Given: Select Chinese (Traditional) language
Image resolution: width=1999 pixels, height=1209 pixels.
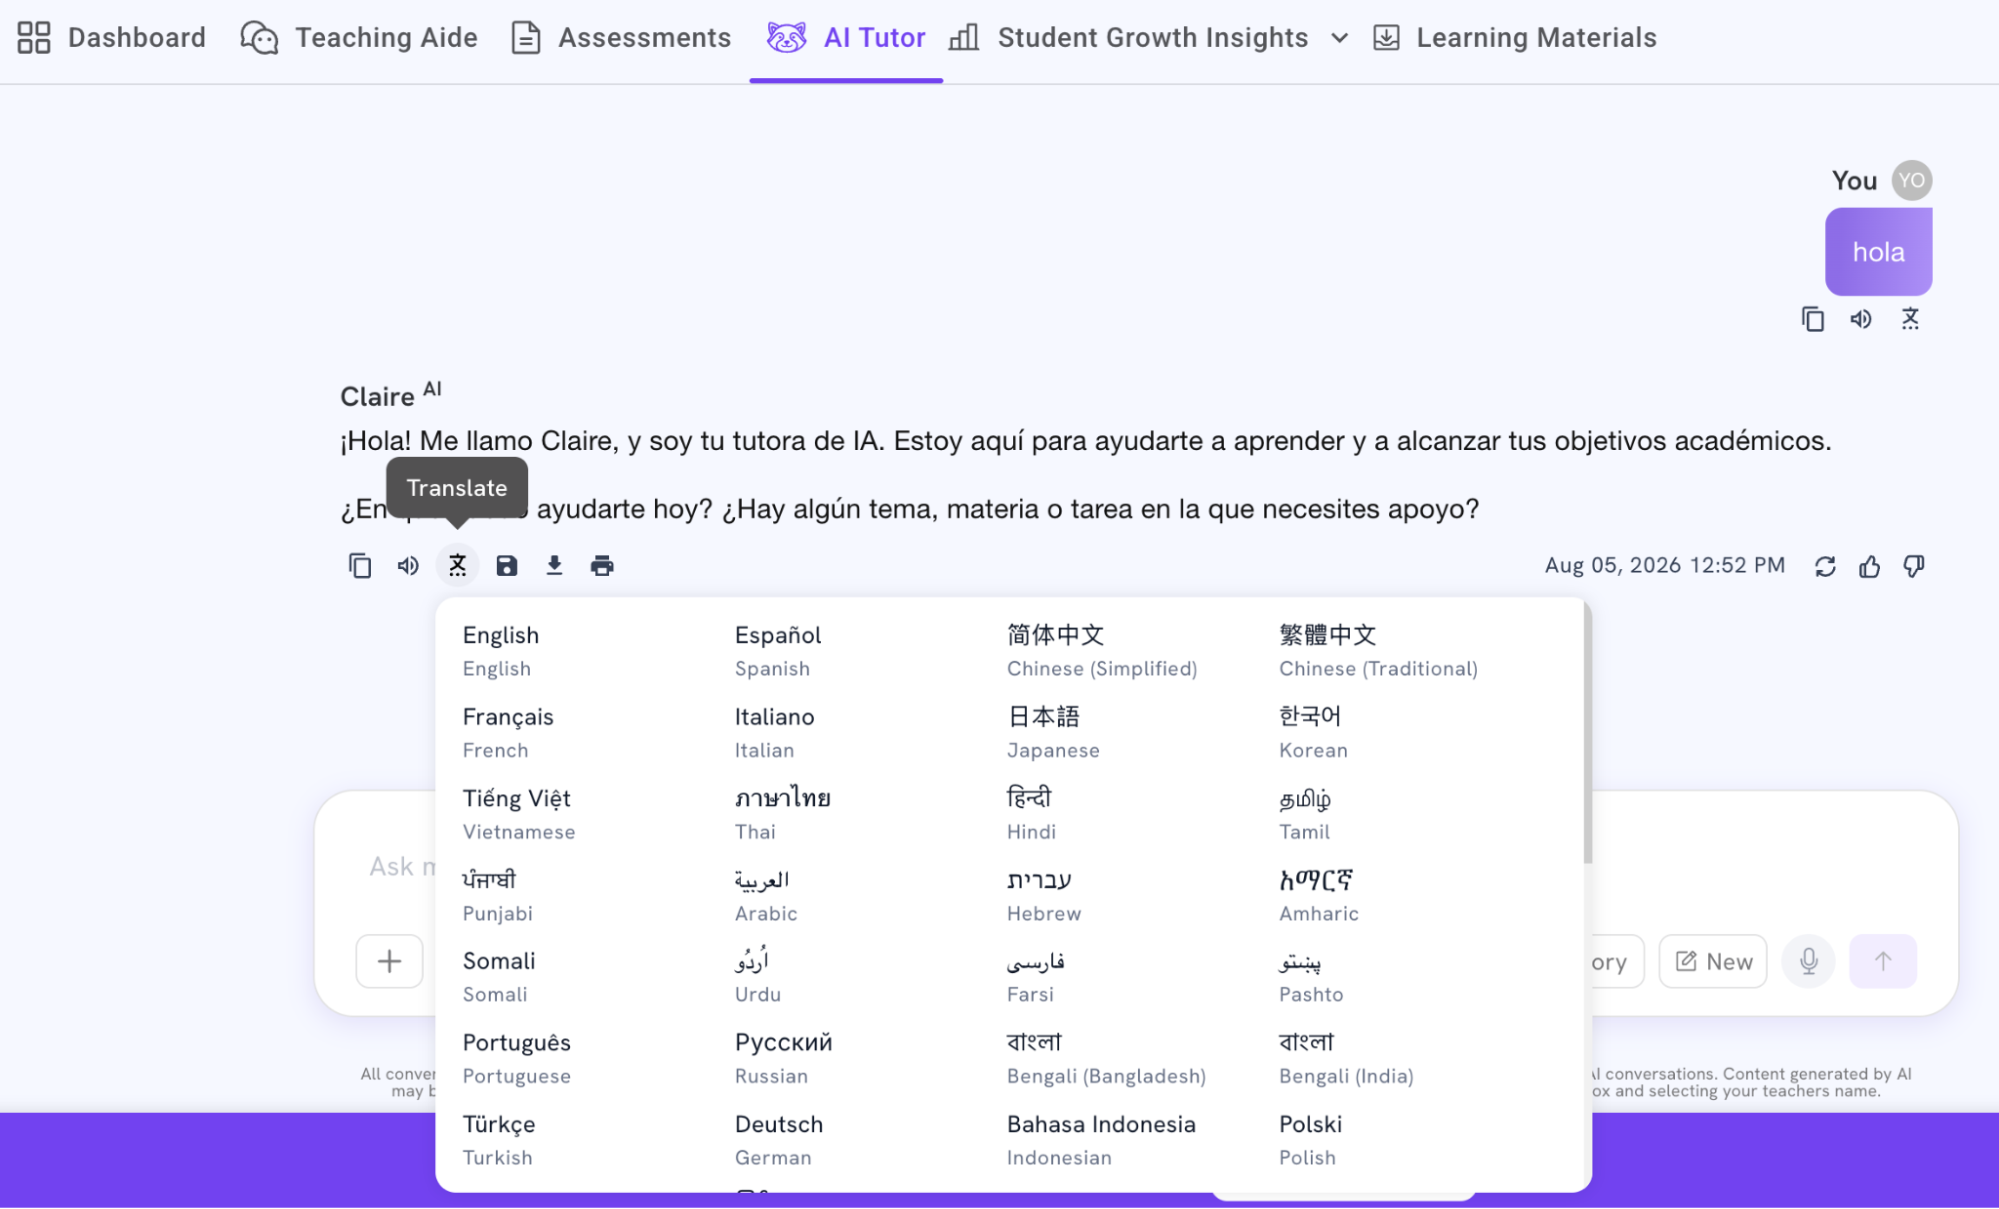Looking at the screenshot, I should tap(1378, 651).
